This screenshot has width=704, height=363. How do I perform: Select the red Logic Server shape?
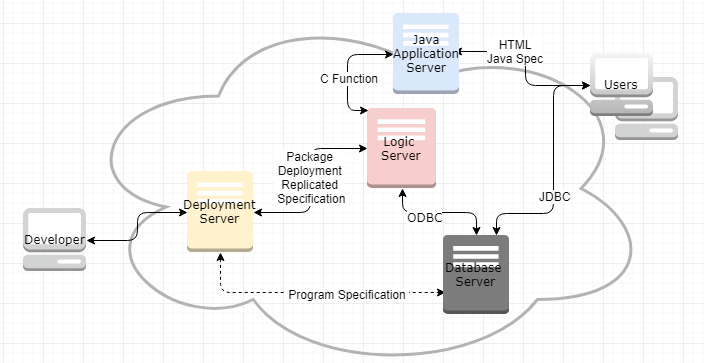(401, 147)
